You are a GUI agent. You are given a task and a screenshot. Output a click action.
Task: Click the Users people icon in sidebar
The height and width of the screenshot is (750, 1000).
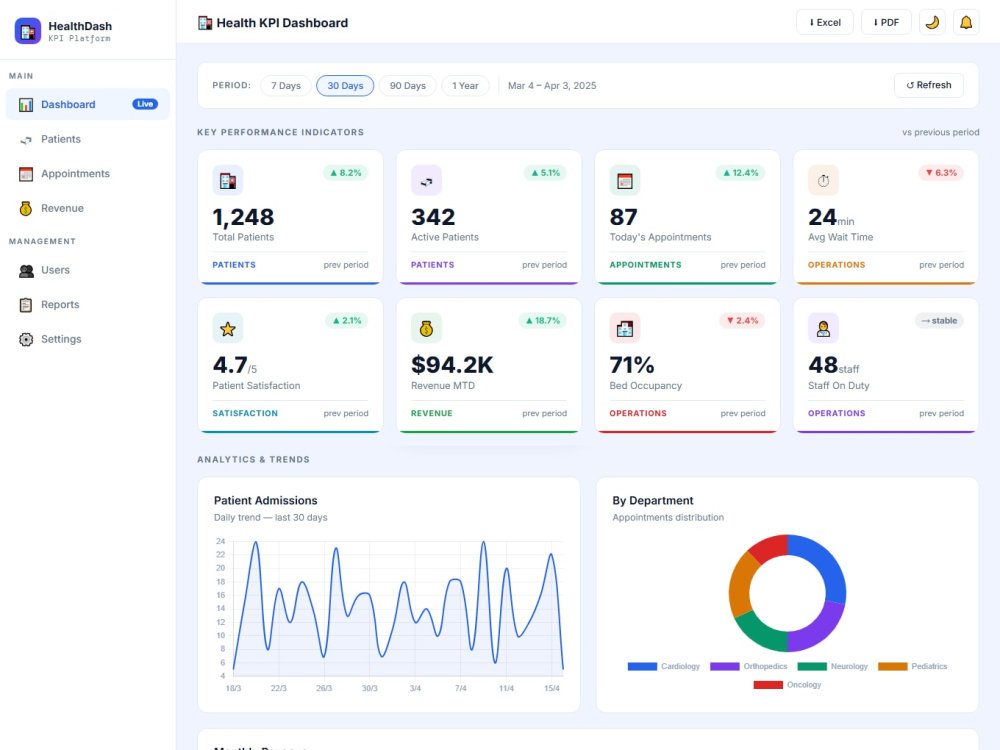pos(26,270)
